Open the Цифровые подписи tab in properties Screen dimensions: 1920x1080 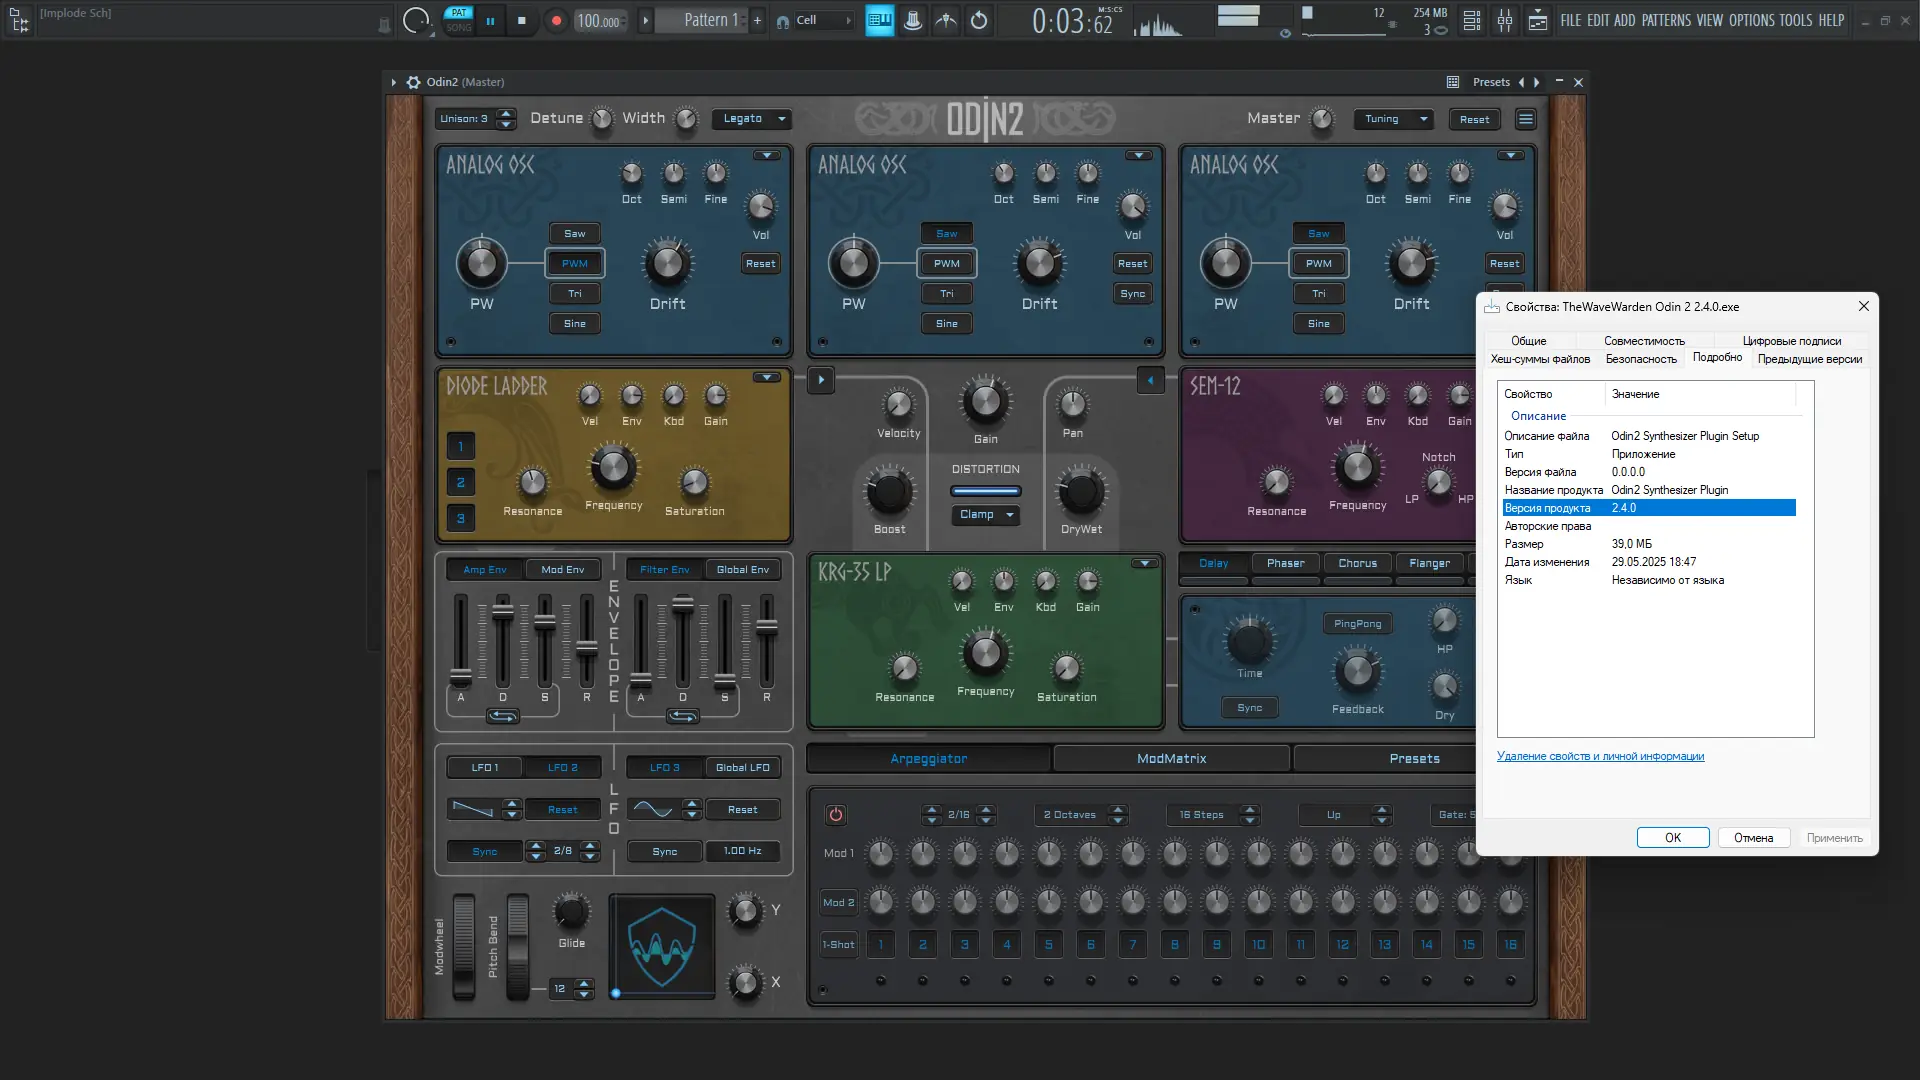(x=1791, y=340)
